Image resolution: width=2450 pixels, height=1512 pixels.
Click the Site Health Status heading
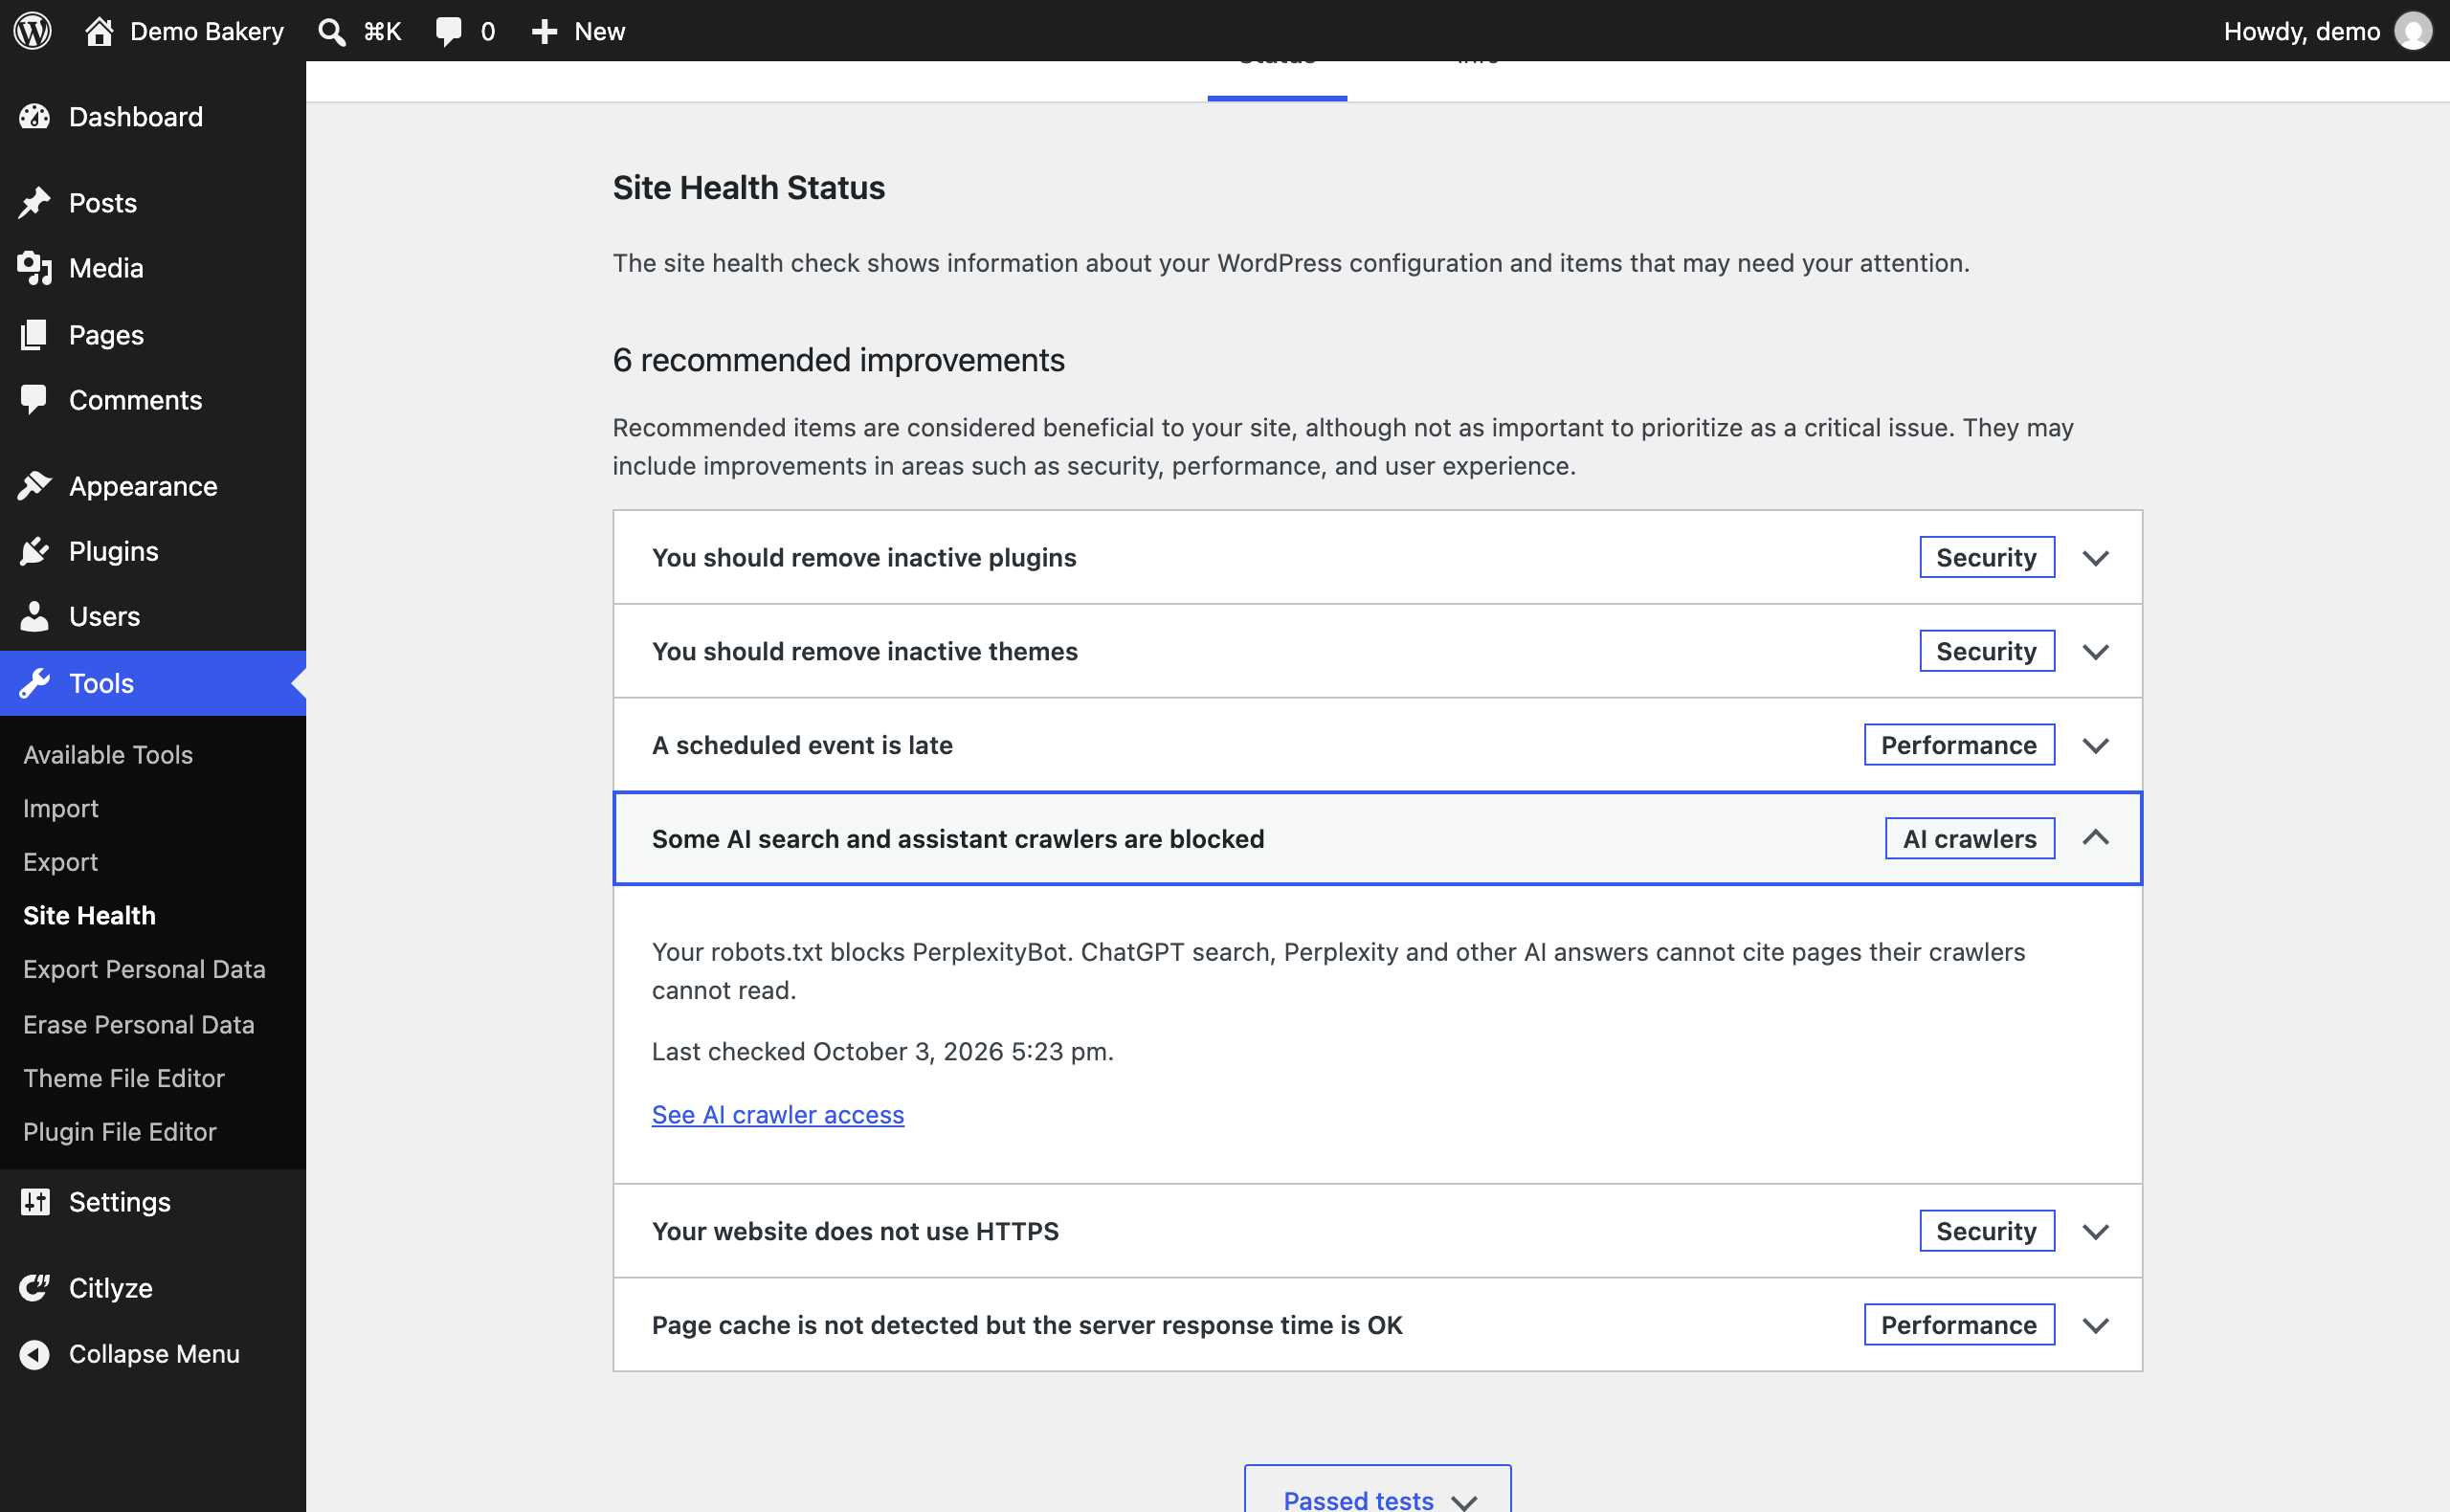coord(749,188)
